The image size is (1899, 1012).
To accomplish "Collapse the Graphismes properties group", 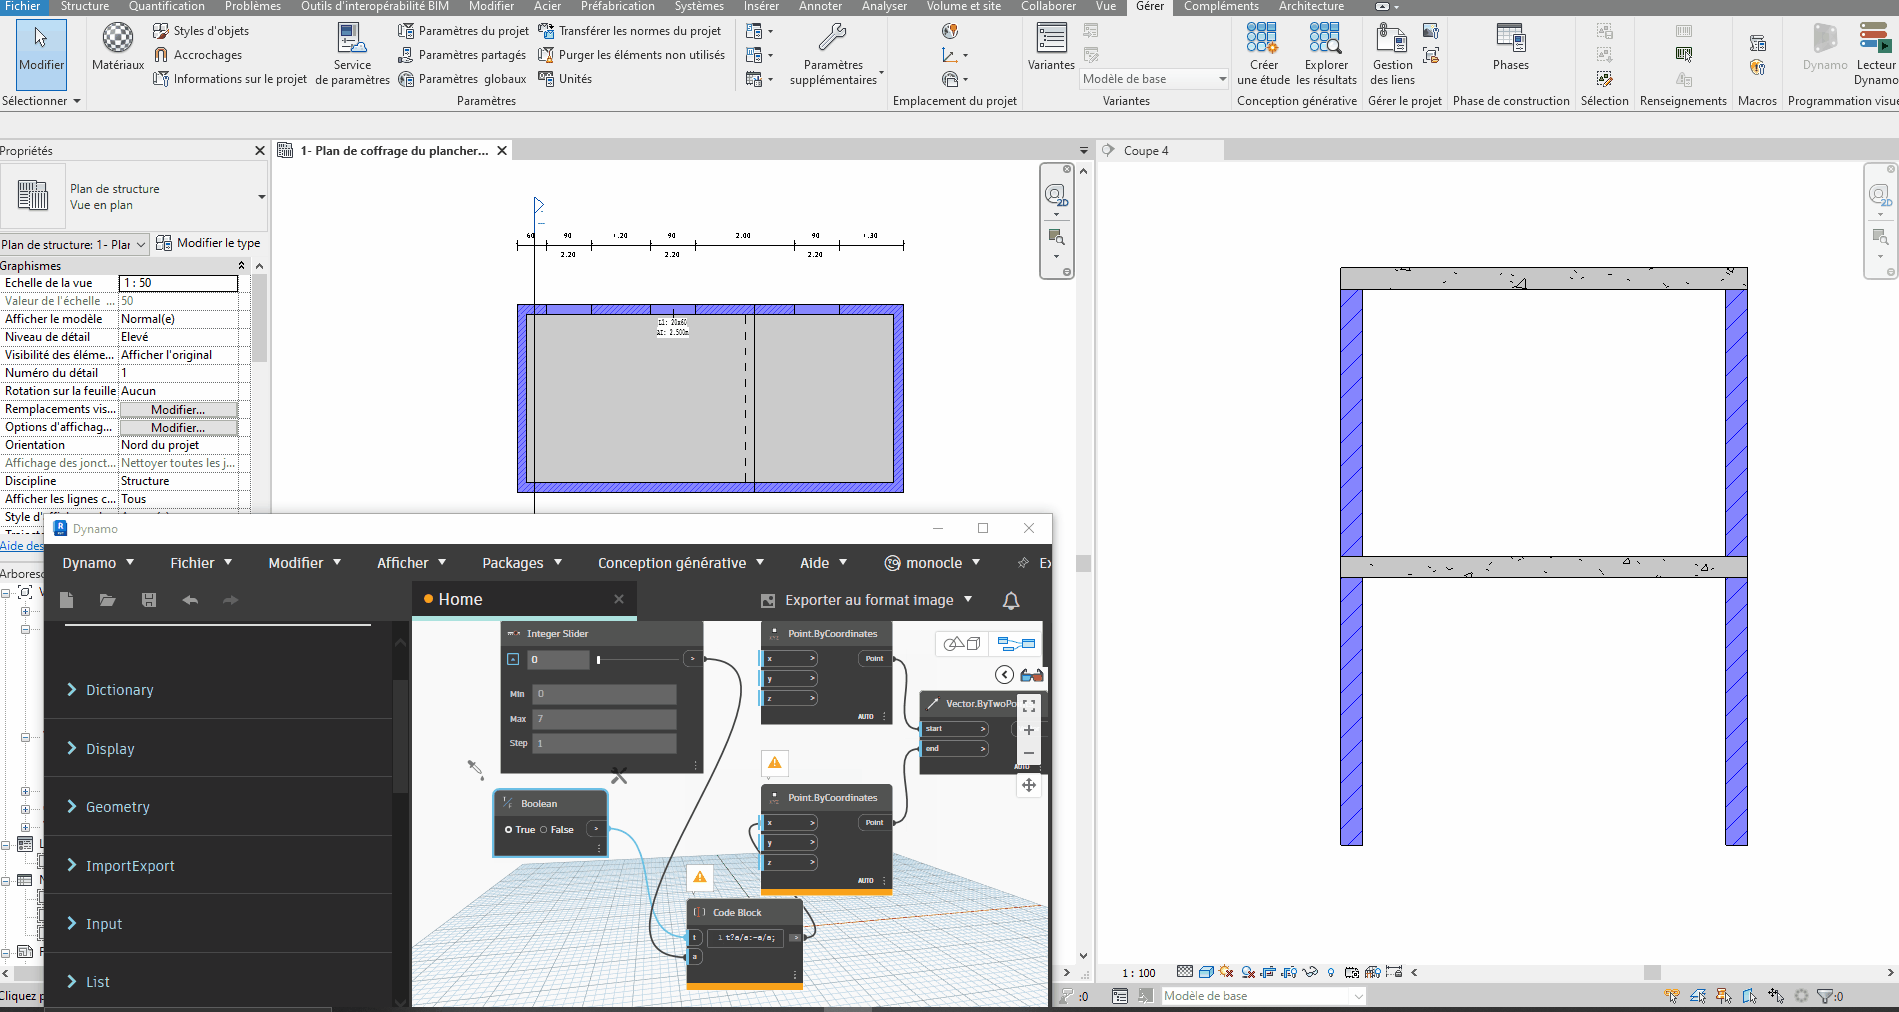I will click(241, 265).
